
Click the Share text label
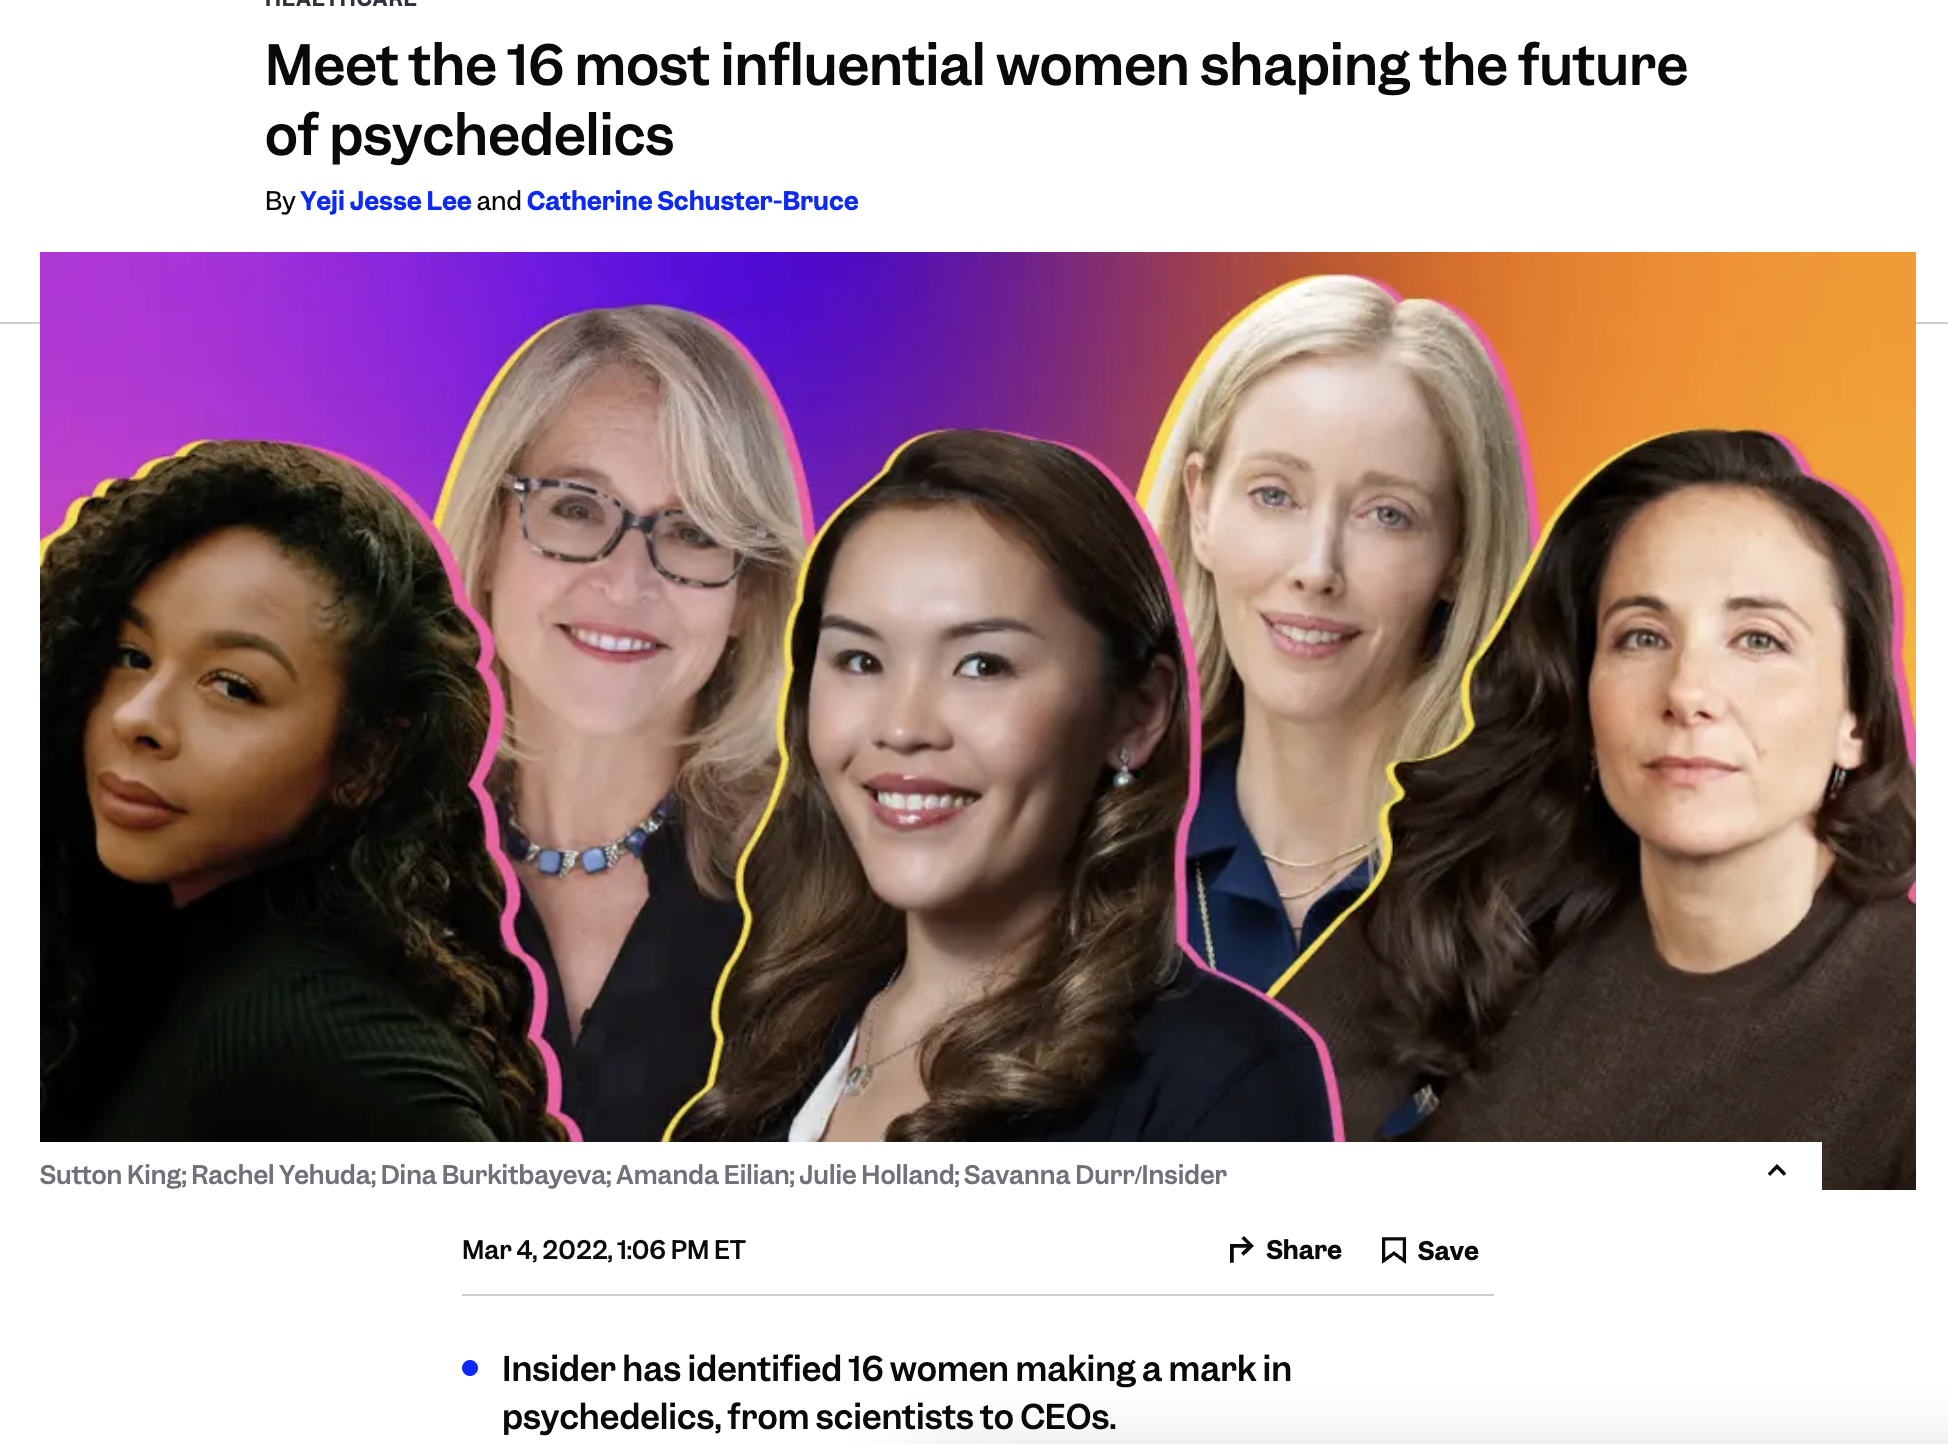pyautogui.click(x=1303, y=1250)
